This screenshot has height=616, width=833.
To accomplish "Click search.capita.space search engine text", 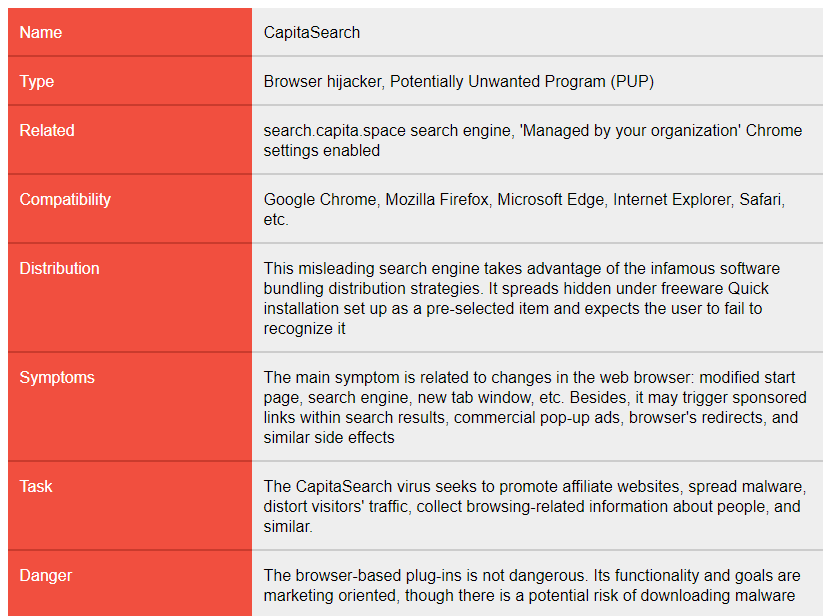I will pyautogui.click(x=387, y=130).
